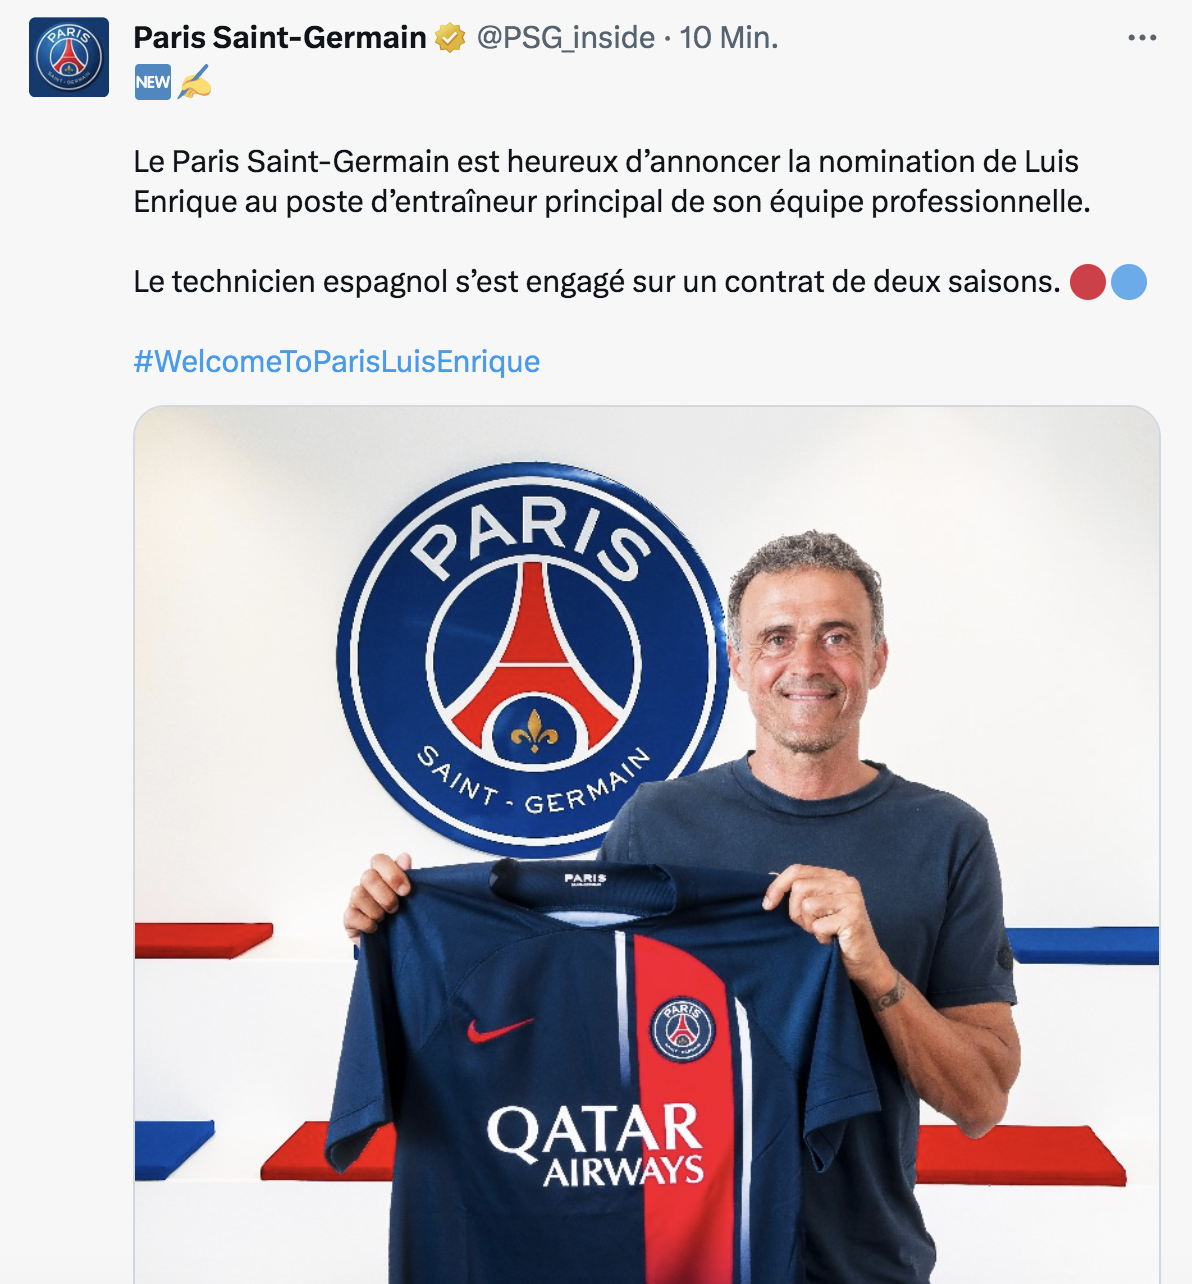Click the small PSG crest on jersey

(x=683, y=1028)
